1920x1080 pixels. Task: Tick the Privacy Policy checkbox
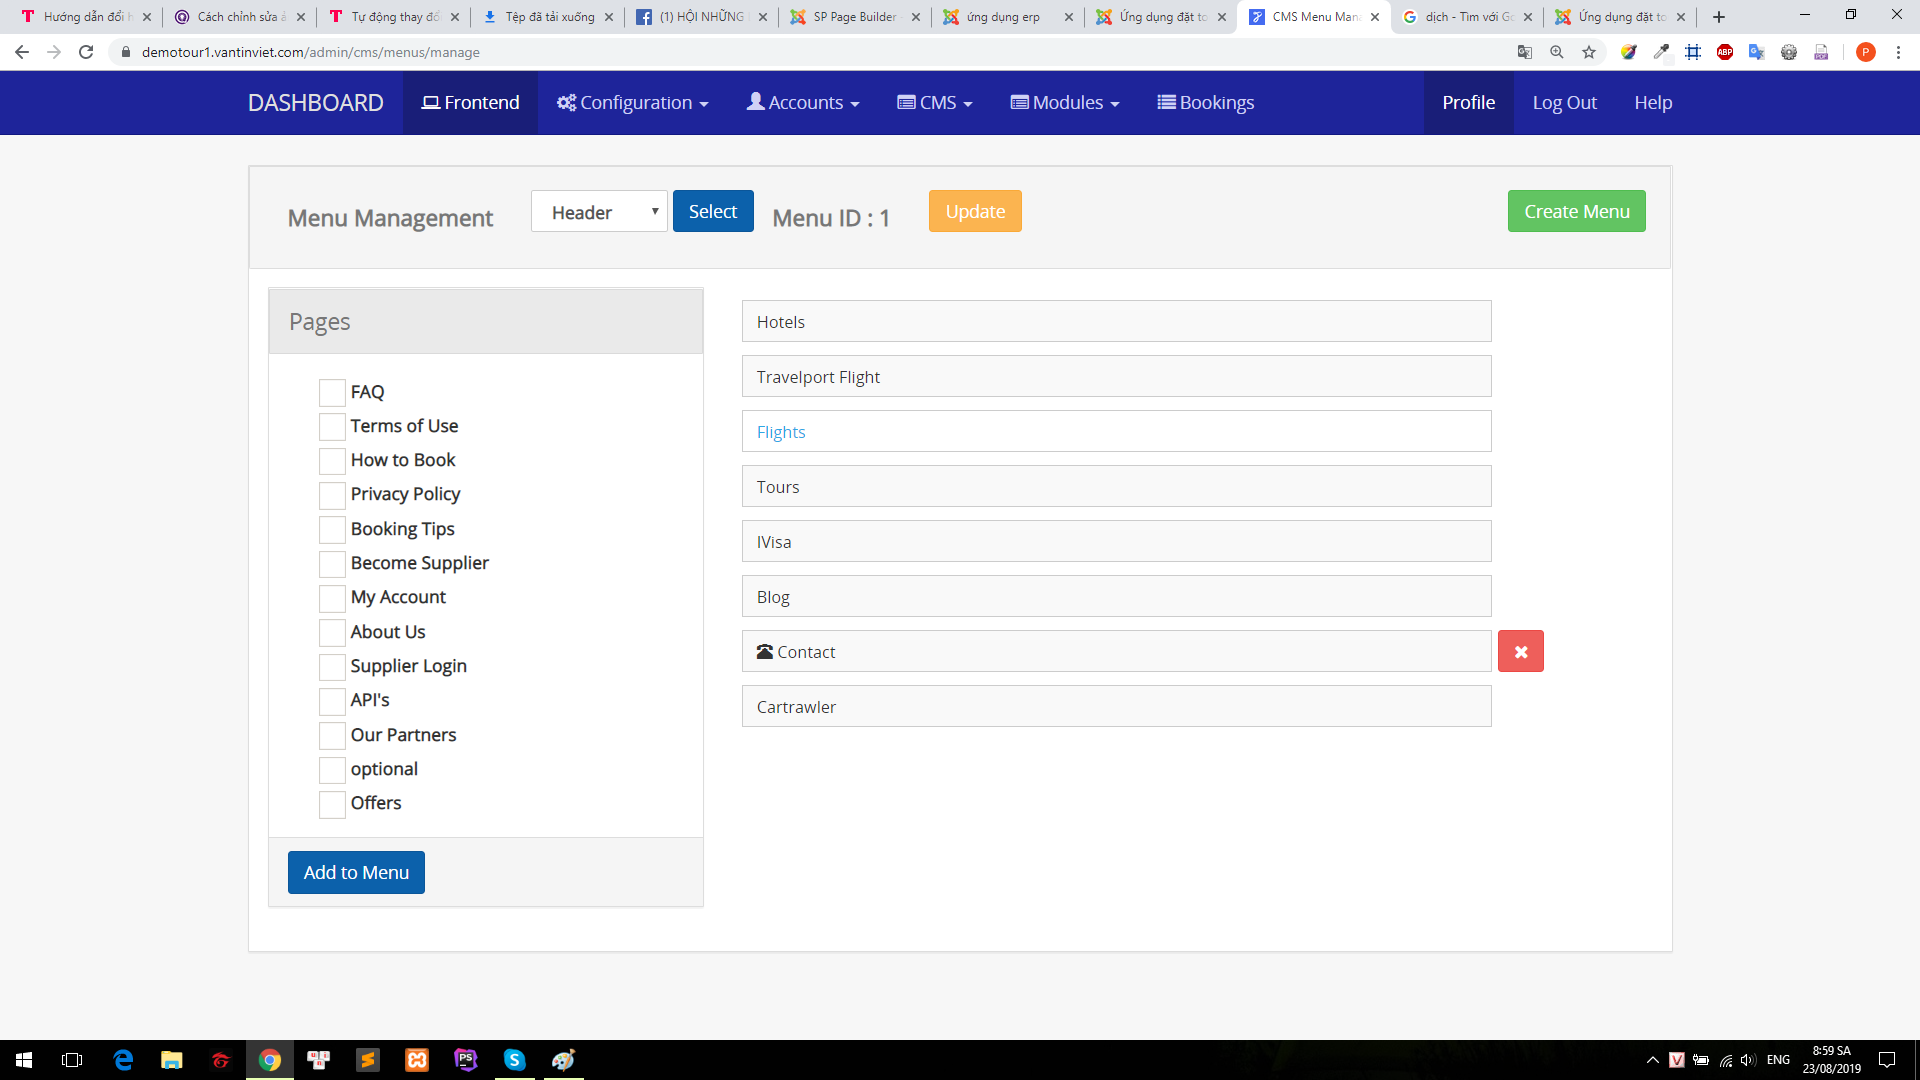332,495
